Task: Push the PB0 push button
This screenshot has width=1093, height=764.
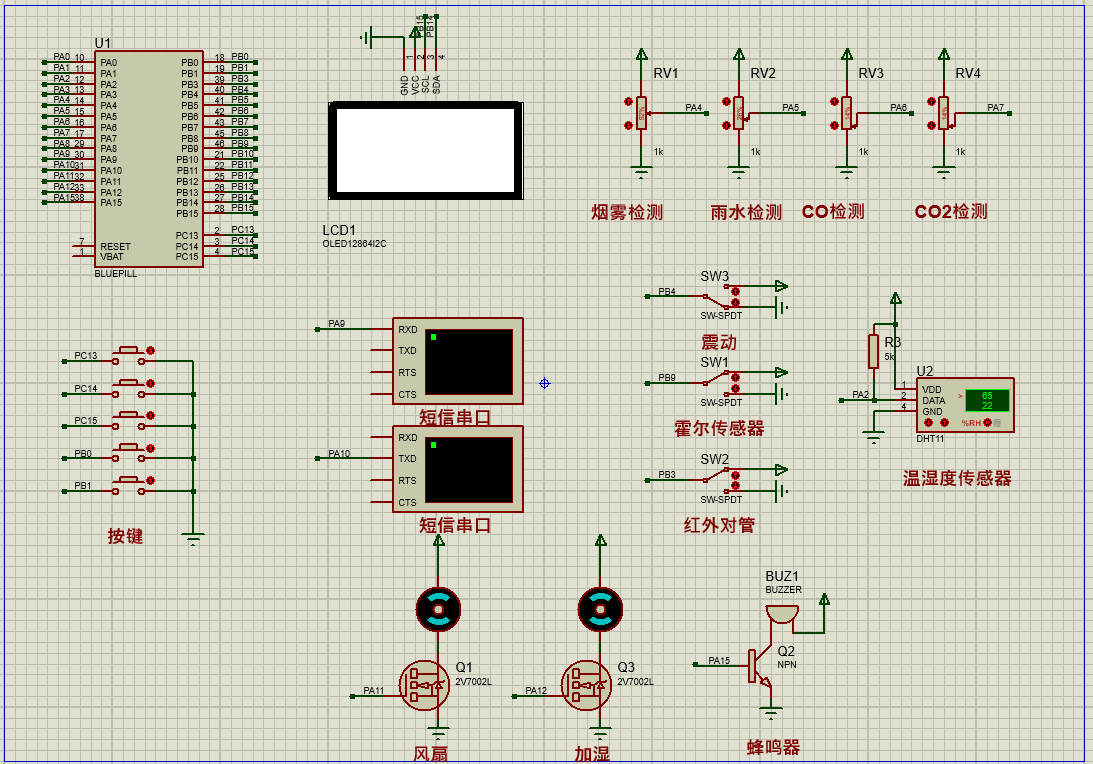Action: click(128, 452)
